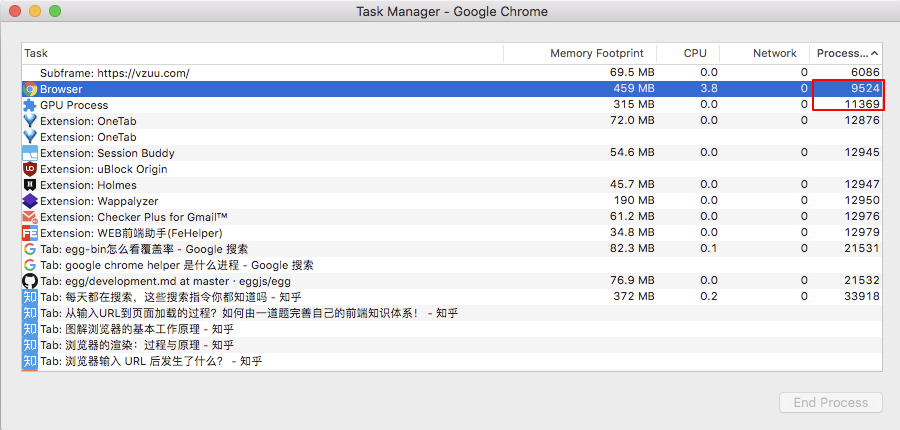This screenshot has width=900, height=430.
Task: Select Tab: 图解浏览器的基本工作原理 row
Action: (452, 329)
